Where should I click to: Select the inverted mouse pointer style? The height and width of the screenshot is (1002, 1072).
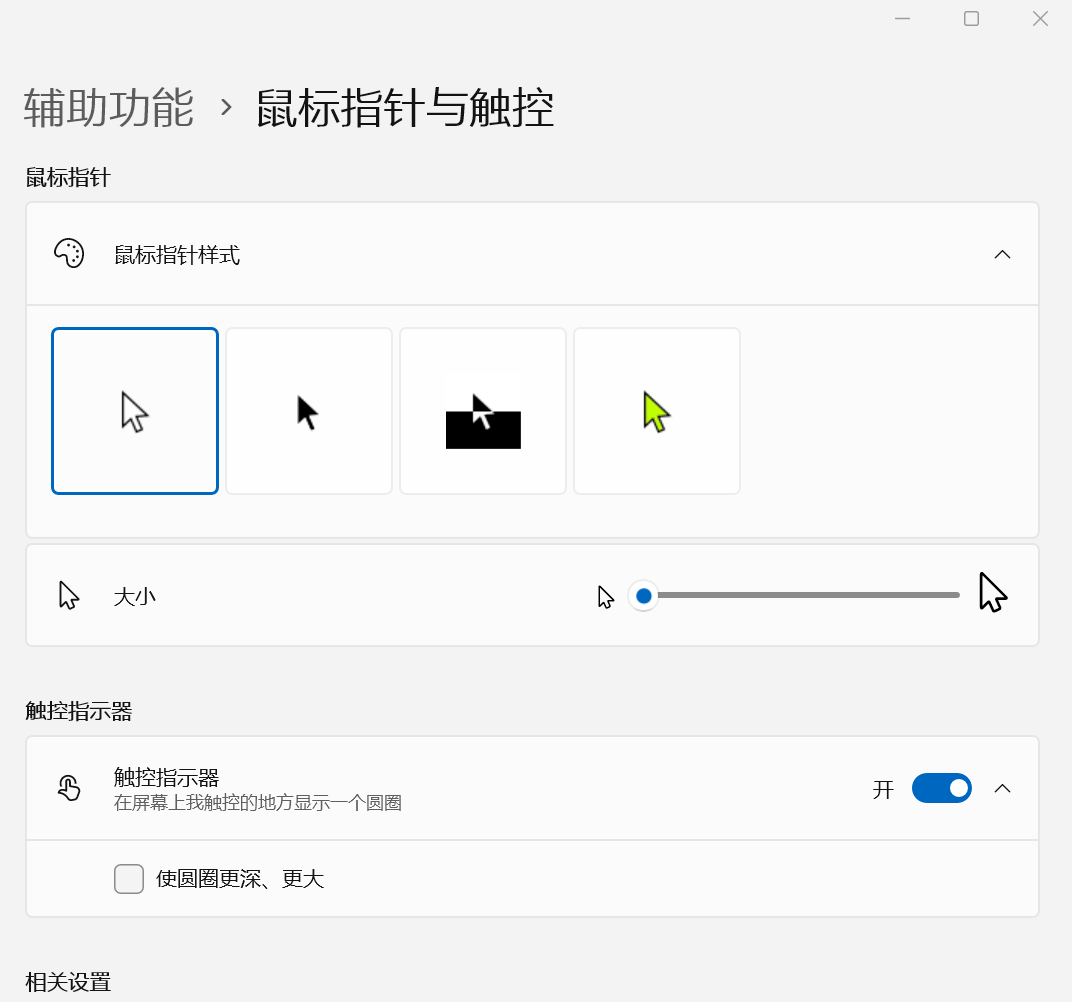pos(483,411)
